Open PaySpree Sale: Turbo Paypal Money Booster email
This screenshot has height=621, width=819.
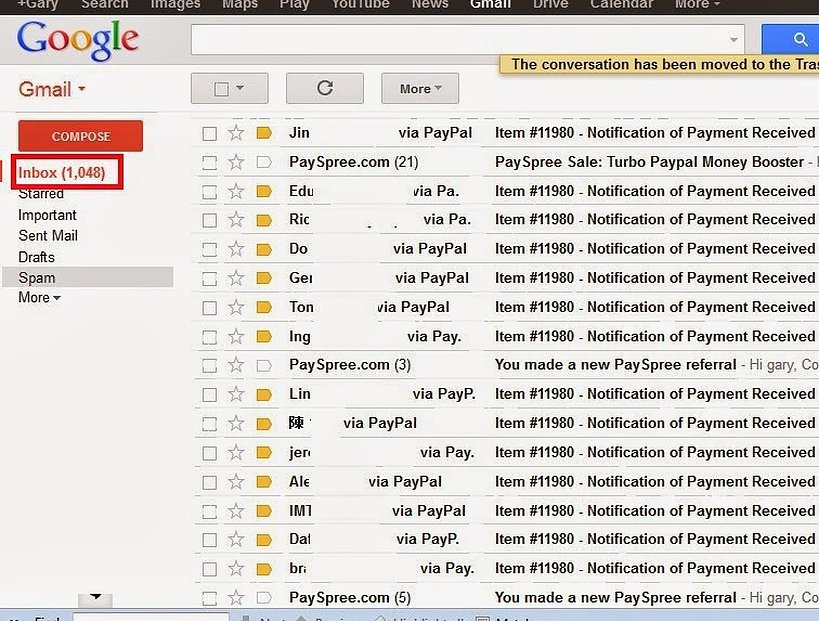point(649,162)
